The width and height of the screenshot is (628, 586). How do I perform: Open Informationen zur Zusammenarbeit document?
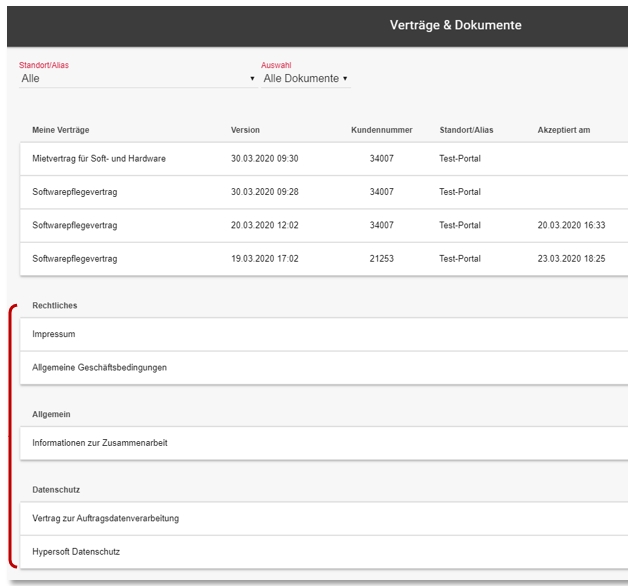[324, 443]
